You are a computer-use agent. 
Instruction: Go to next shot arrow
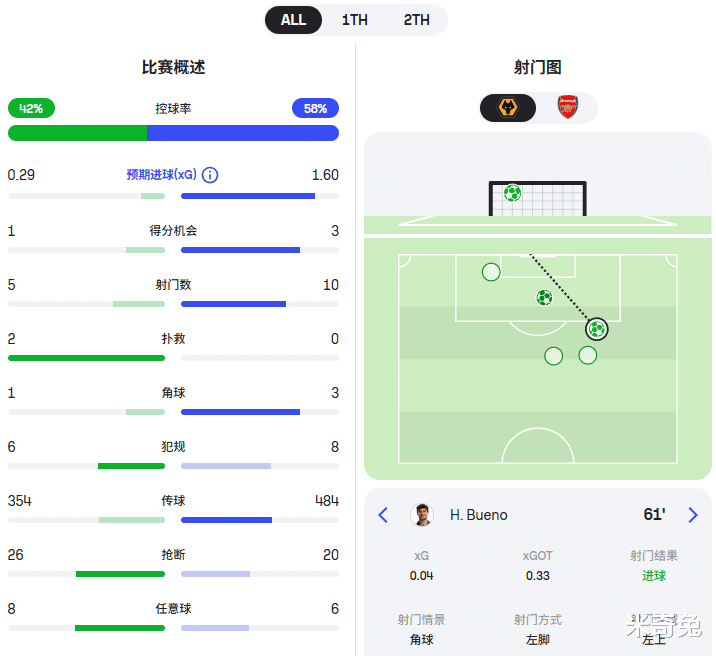click(x=693, y=515)
